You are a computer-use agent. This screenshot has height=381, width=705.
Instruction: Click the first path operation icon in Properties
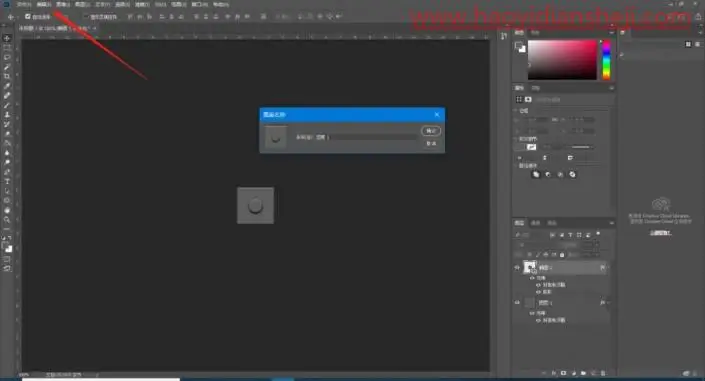pyautogui.click(x=535, y=175)
